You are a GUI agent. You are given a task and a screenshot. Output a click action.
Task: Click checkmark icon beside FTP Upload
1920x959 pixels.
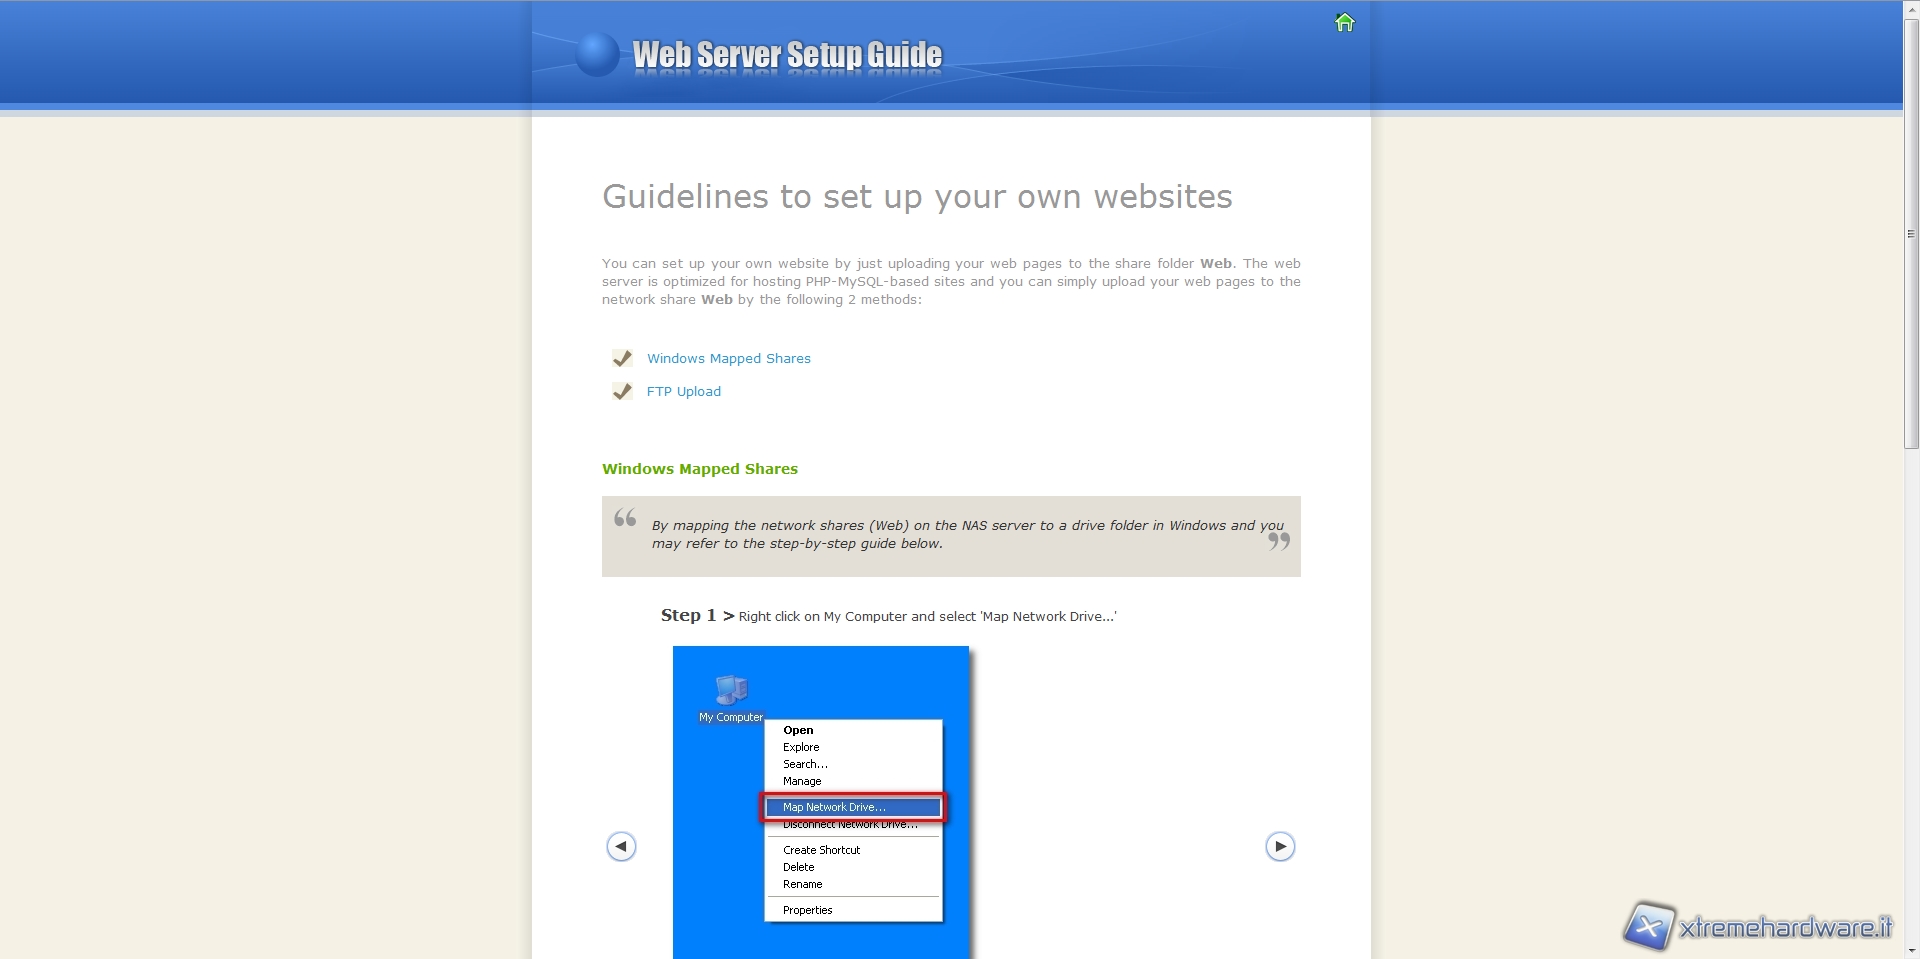tap(622, 391)
